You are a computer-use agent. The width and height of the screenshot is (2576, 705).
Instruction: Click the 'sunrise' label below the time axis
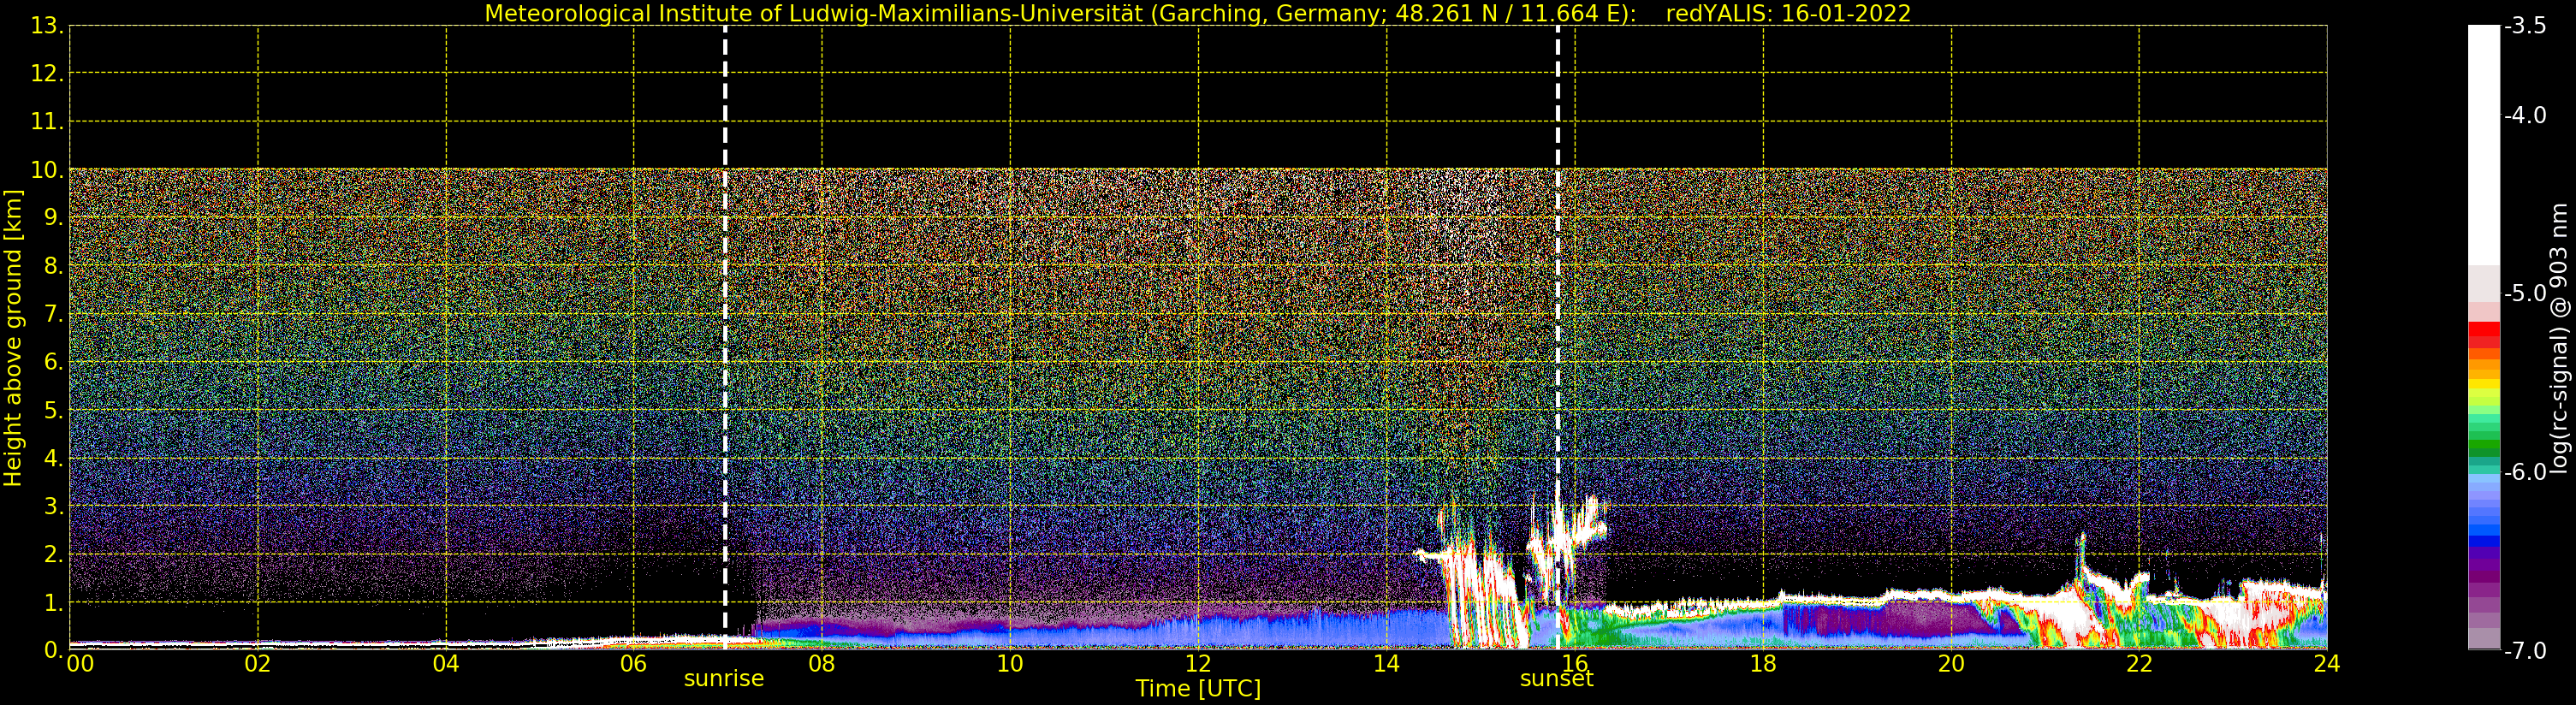coord(724,678)
